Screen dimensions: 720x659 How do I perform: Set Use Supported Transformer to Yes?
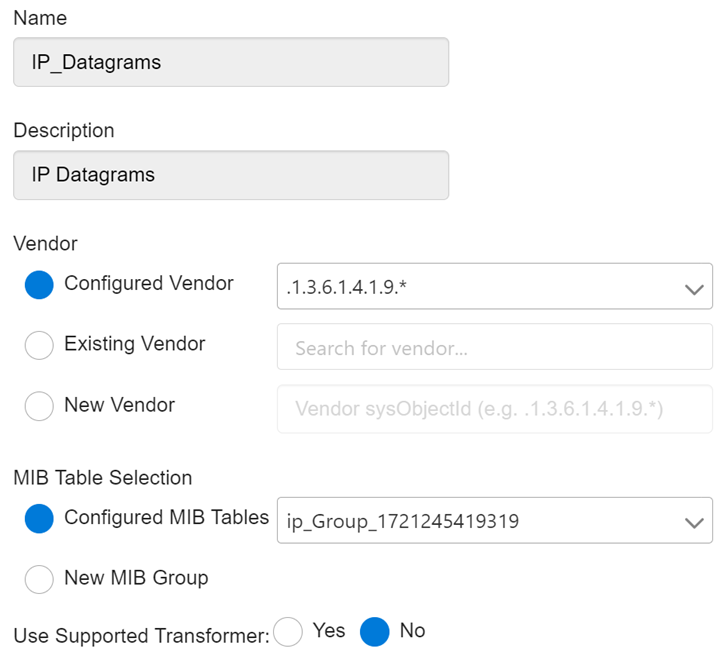pyautogui.click(x=288, y=632)
